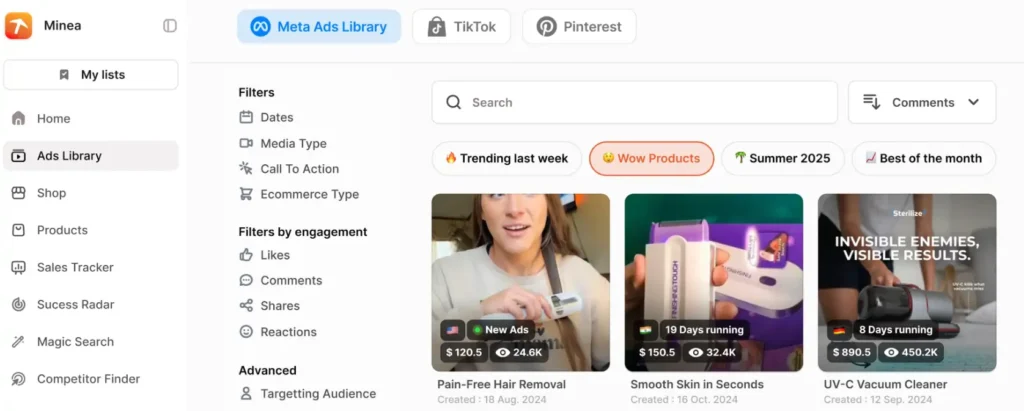The image size is (1024, 411).
Task: Open My lists button
Action: point(91,74)
